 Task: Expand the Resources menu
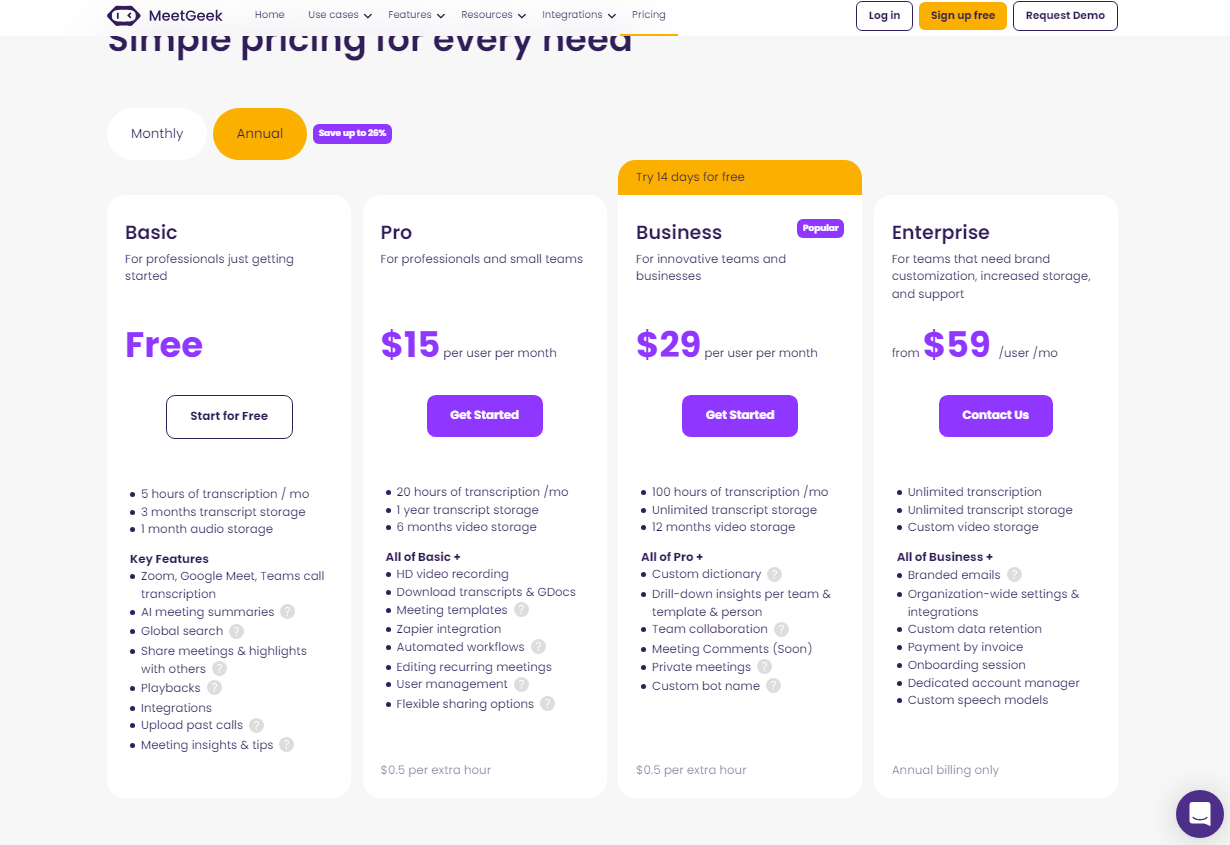click(494, 15)
